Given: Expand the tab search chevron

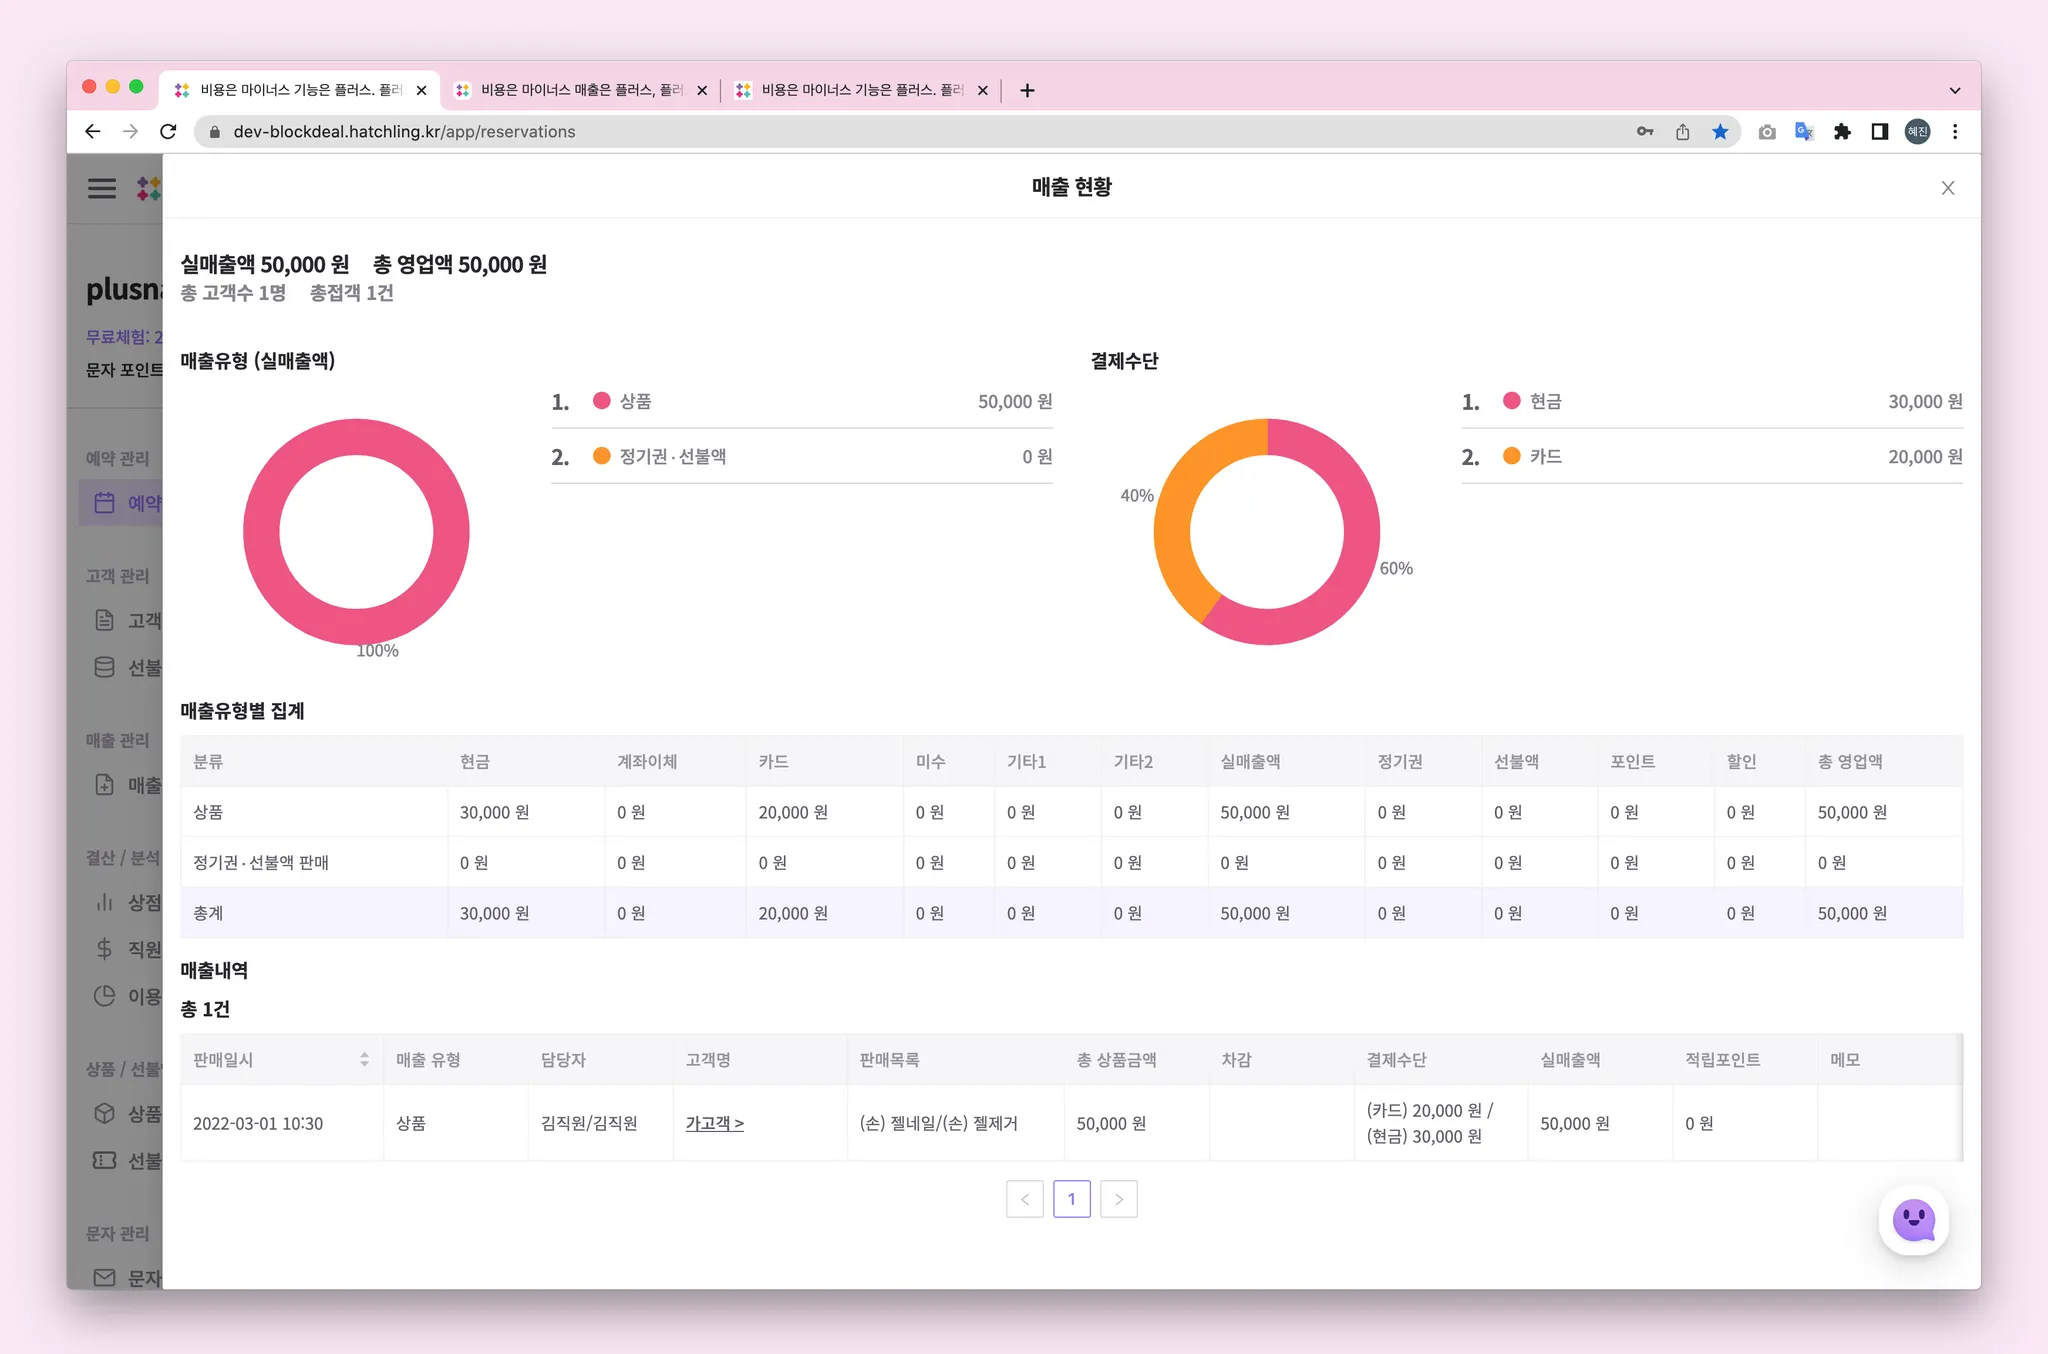Looking at the screenshot, I should pos(1955,90).
